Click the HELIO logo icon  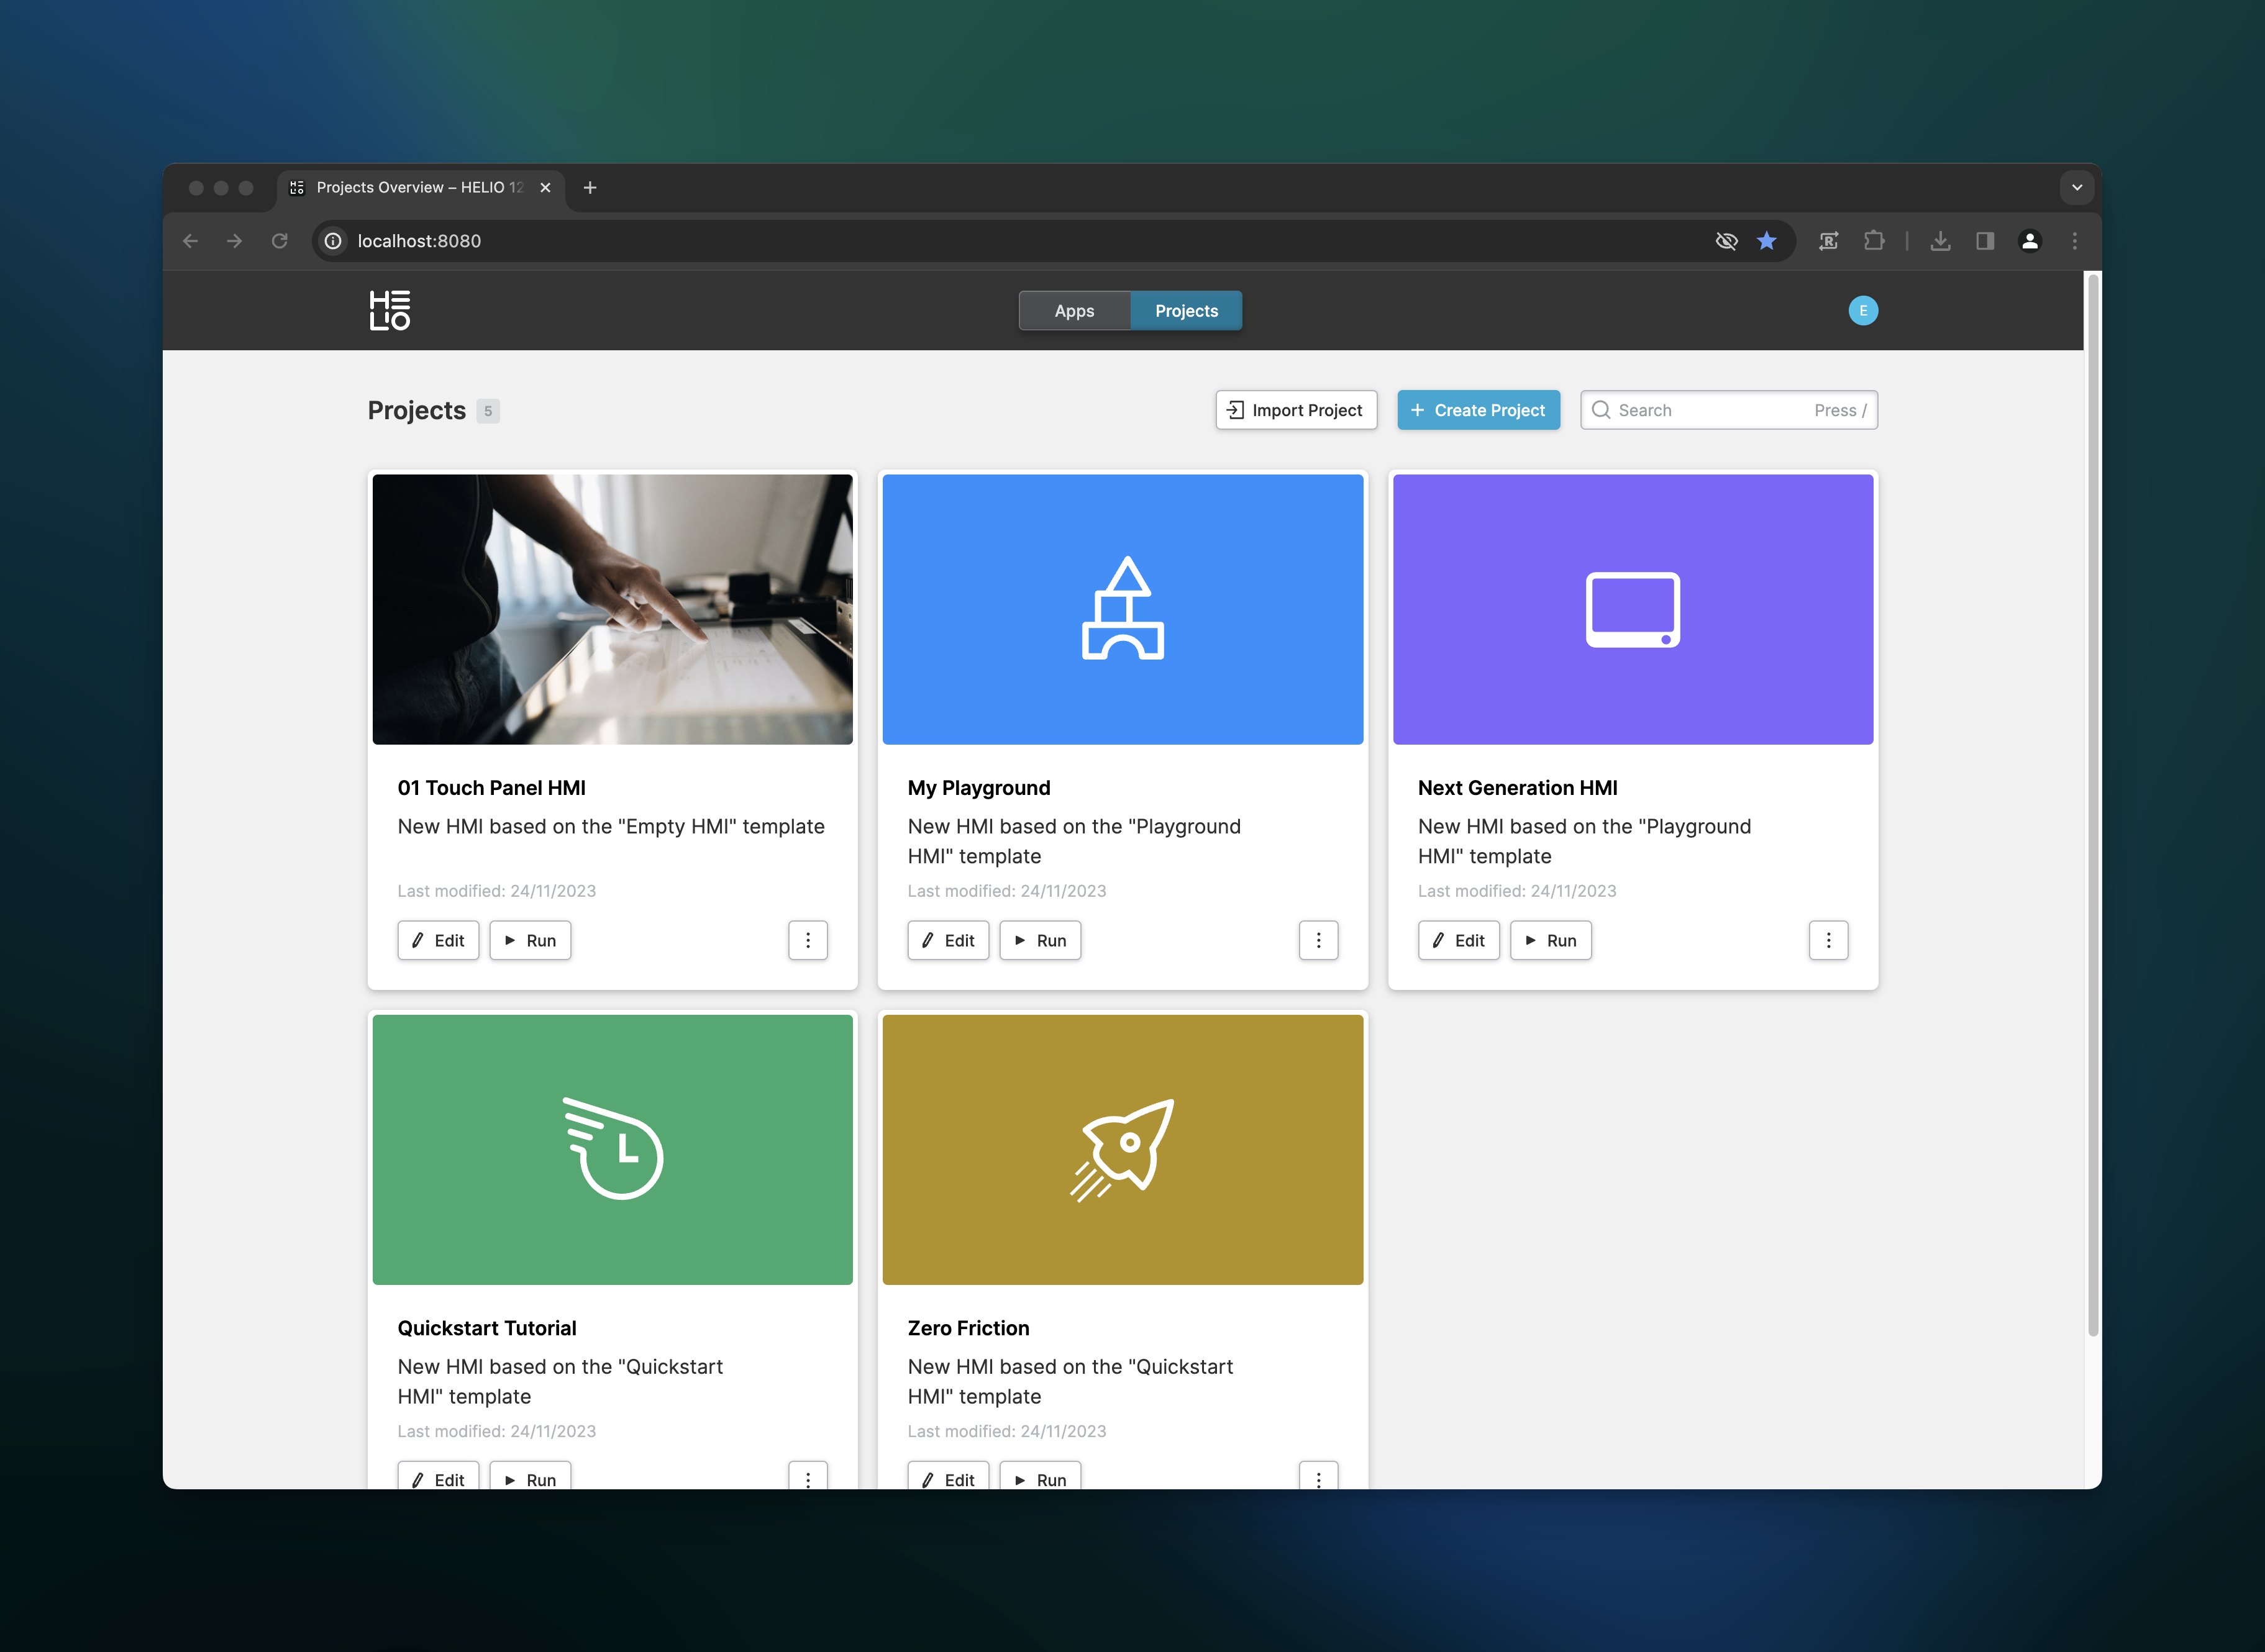click(389, 310)
